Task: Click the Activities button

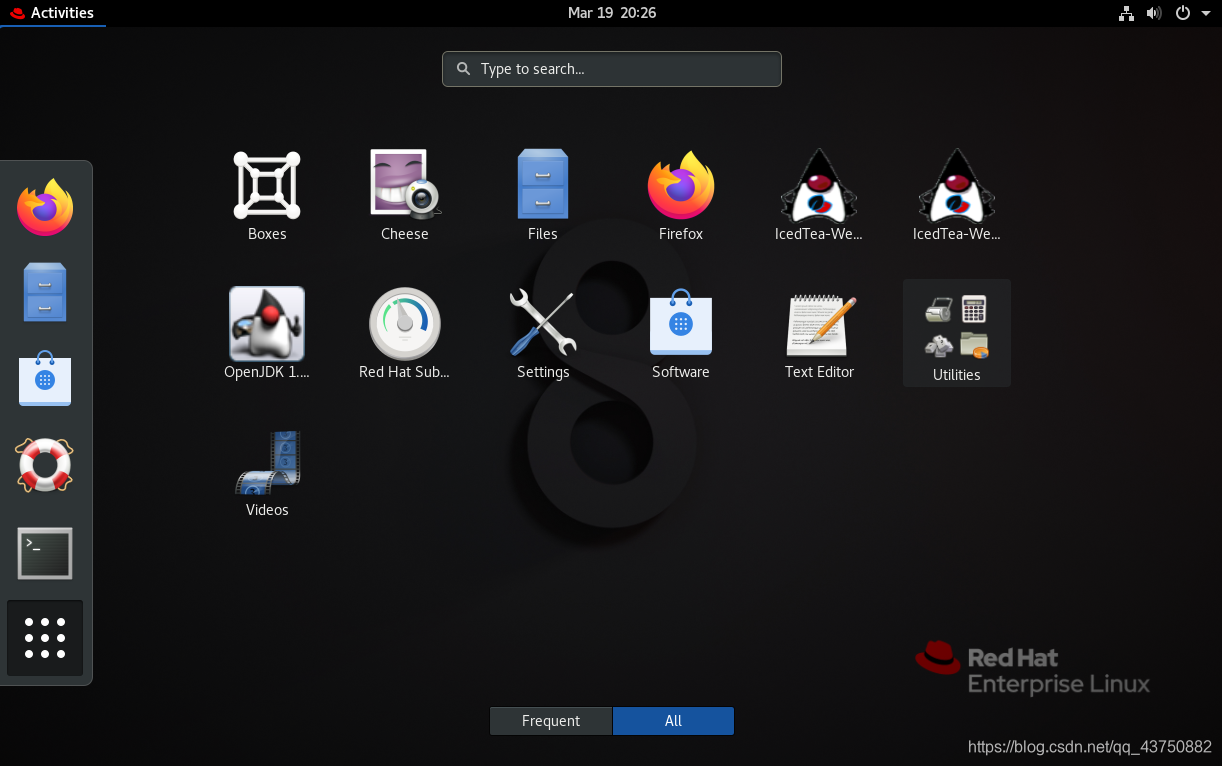Action: pos(52,13)
